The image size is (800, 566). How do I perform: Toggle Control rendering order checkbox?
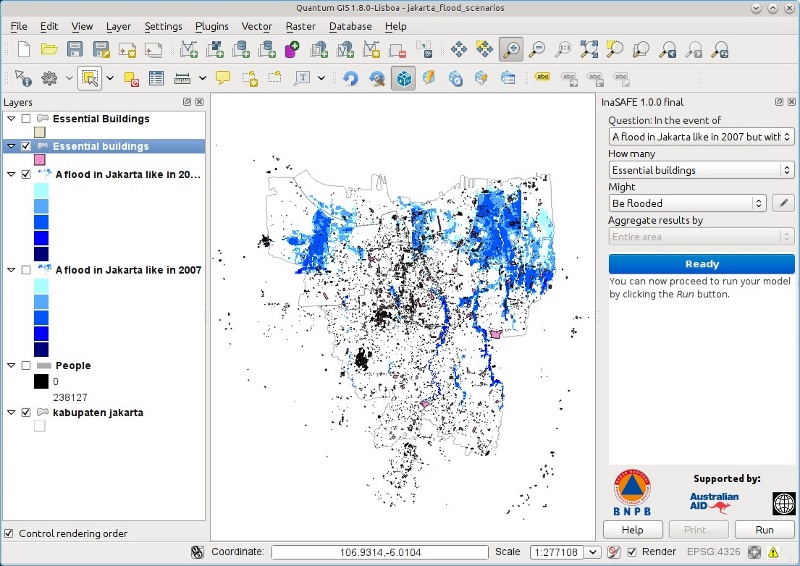9,533
